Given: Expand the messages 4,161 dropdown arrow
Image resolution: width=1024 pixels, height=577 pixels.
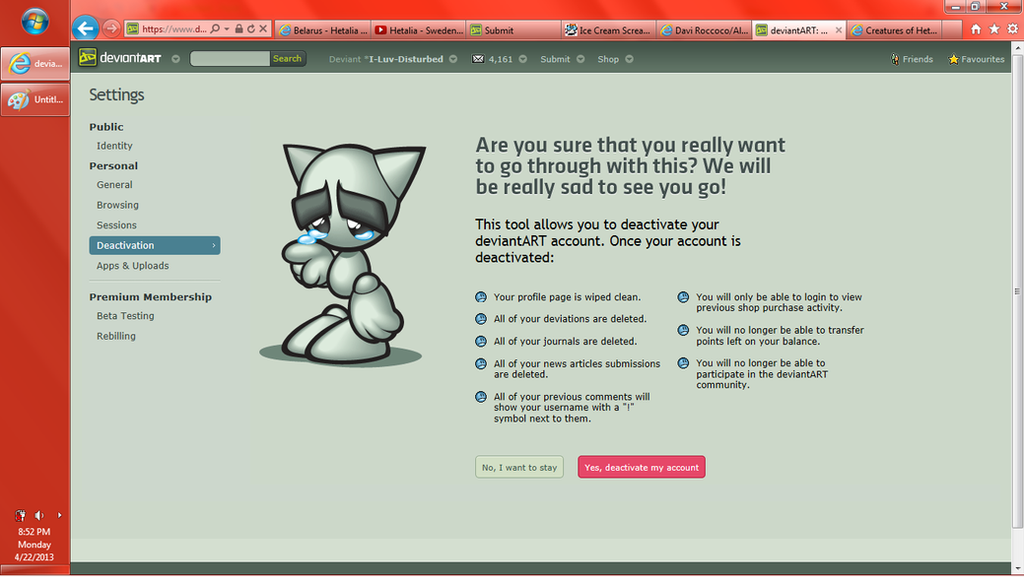Looking at the screenshot, I should tap(522, 59).
